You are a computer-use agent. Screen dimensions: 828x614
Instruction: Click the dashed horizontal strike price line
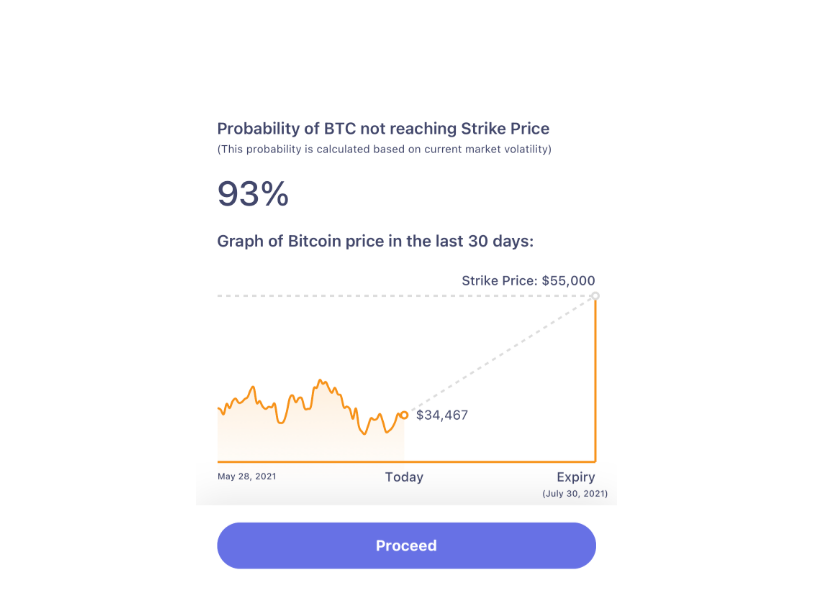(x=404, y=296)
